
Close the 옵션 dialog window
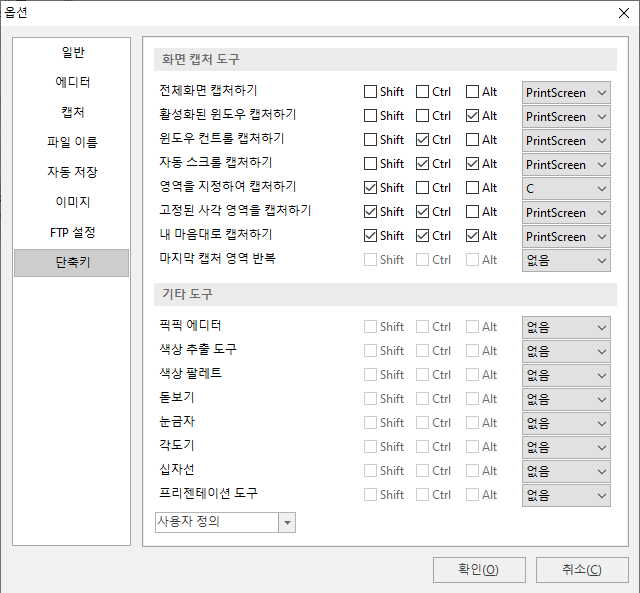624,13
